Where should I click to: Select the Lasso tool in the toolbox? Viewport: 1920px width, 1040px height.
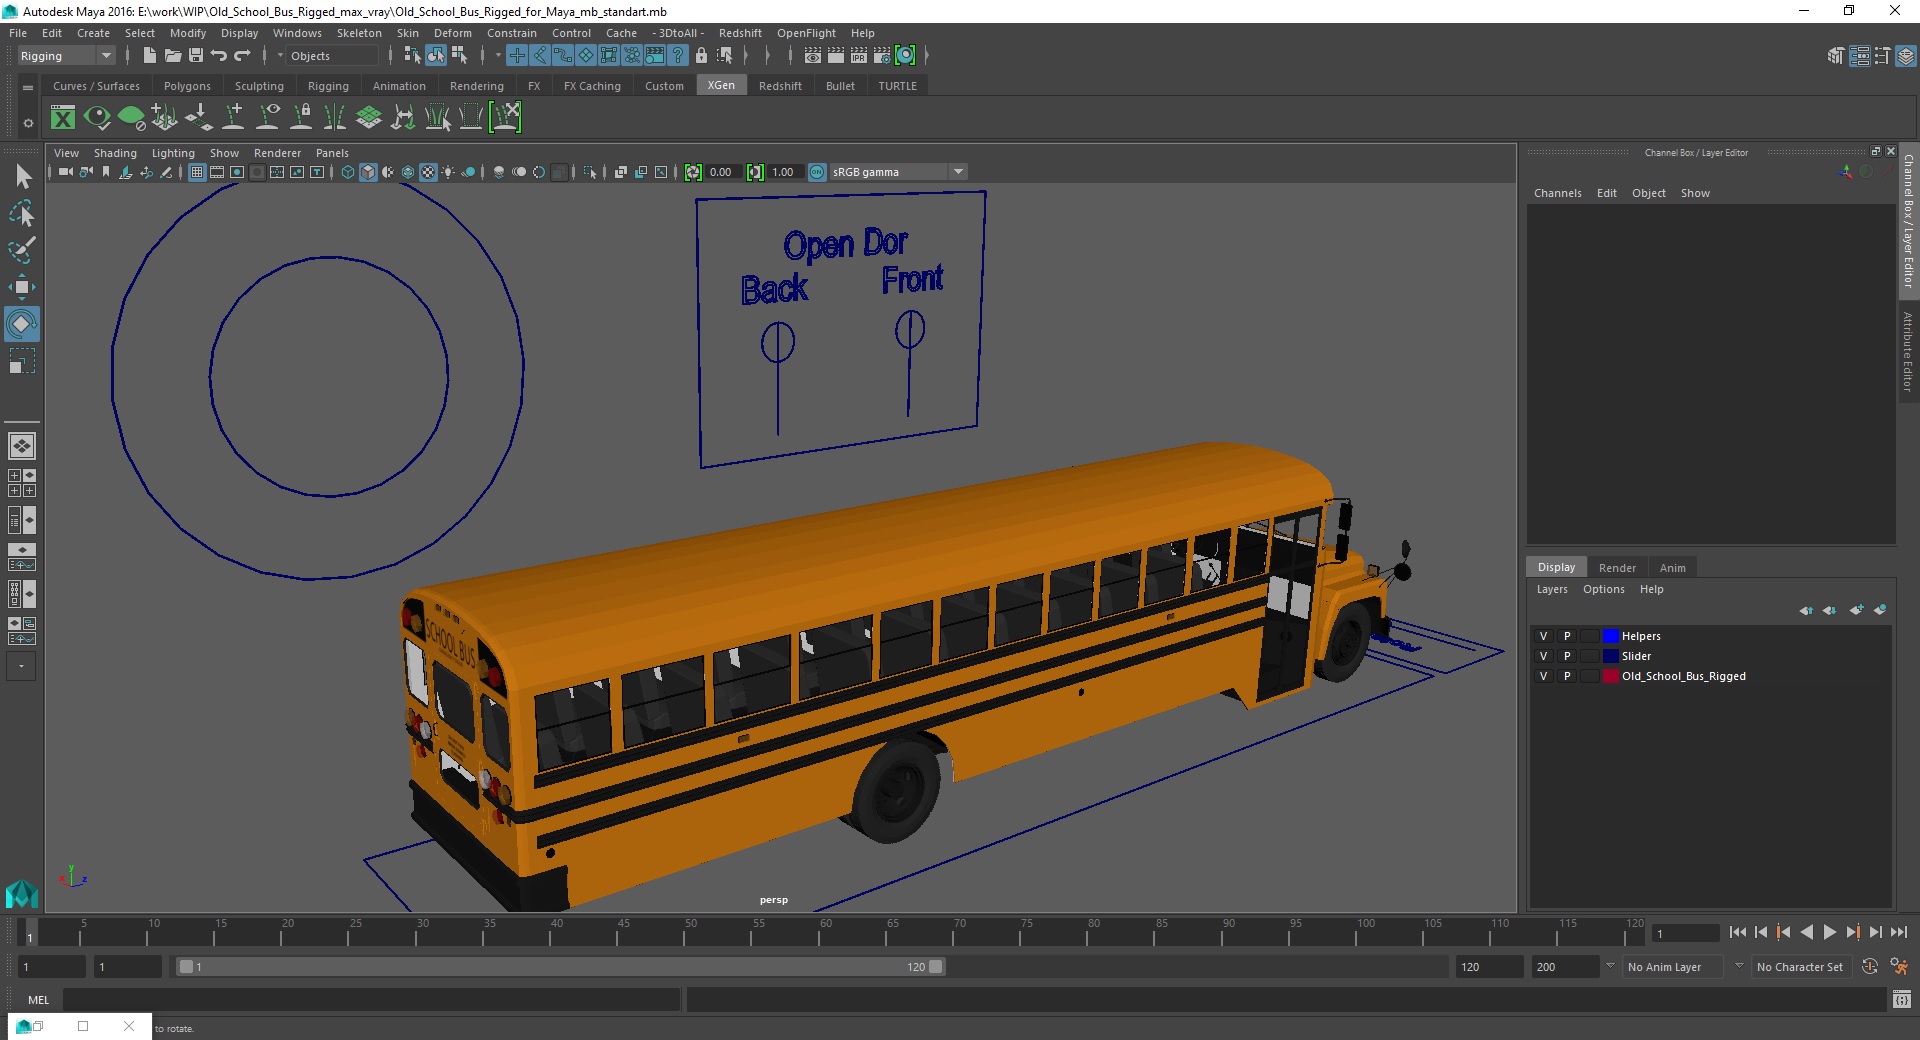coord(22,213)
